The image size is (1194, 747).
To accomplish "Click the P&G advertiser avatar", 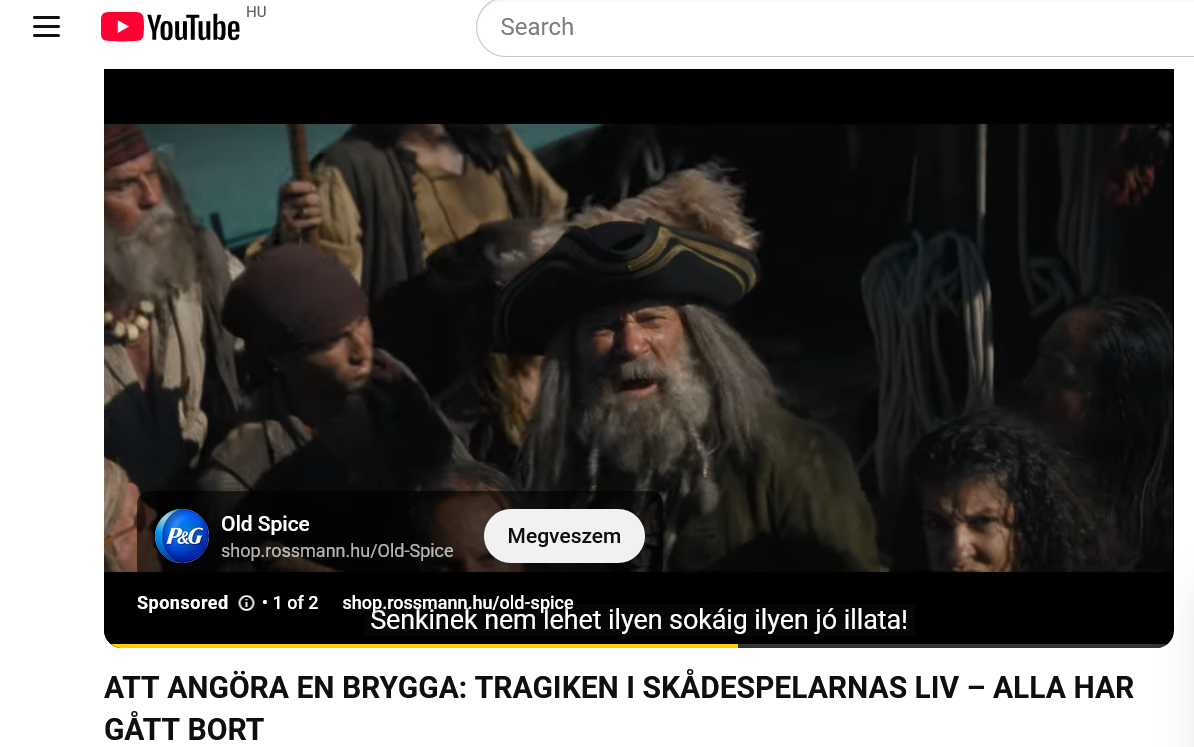I will tap(182, 536).
